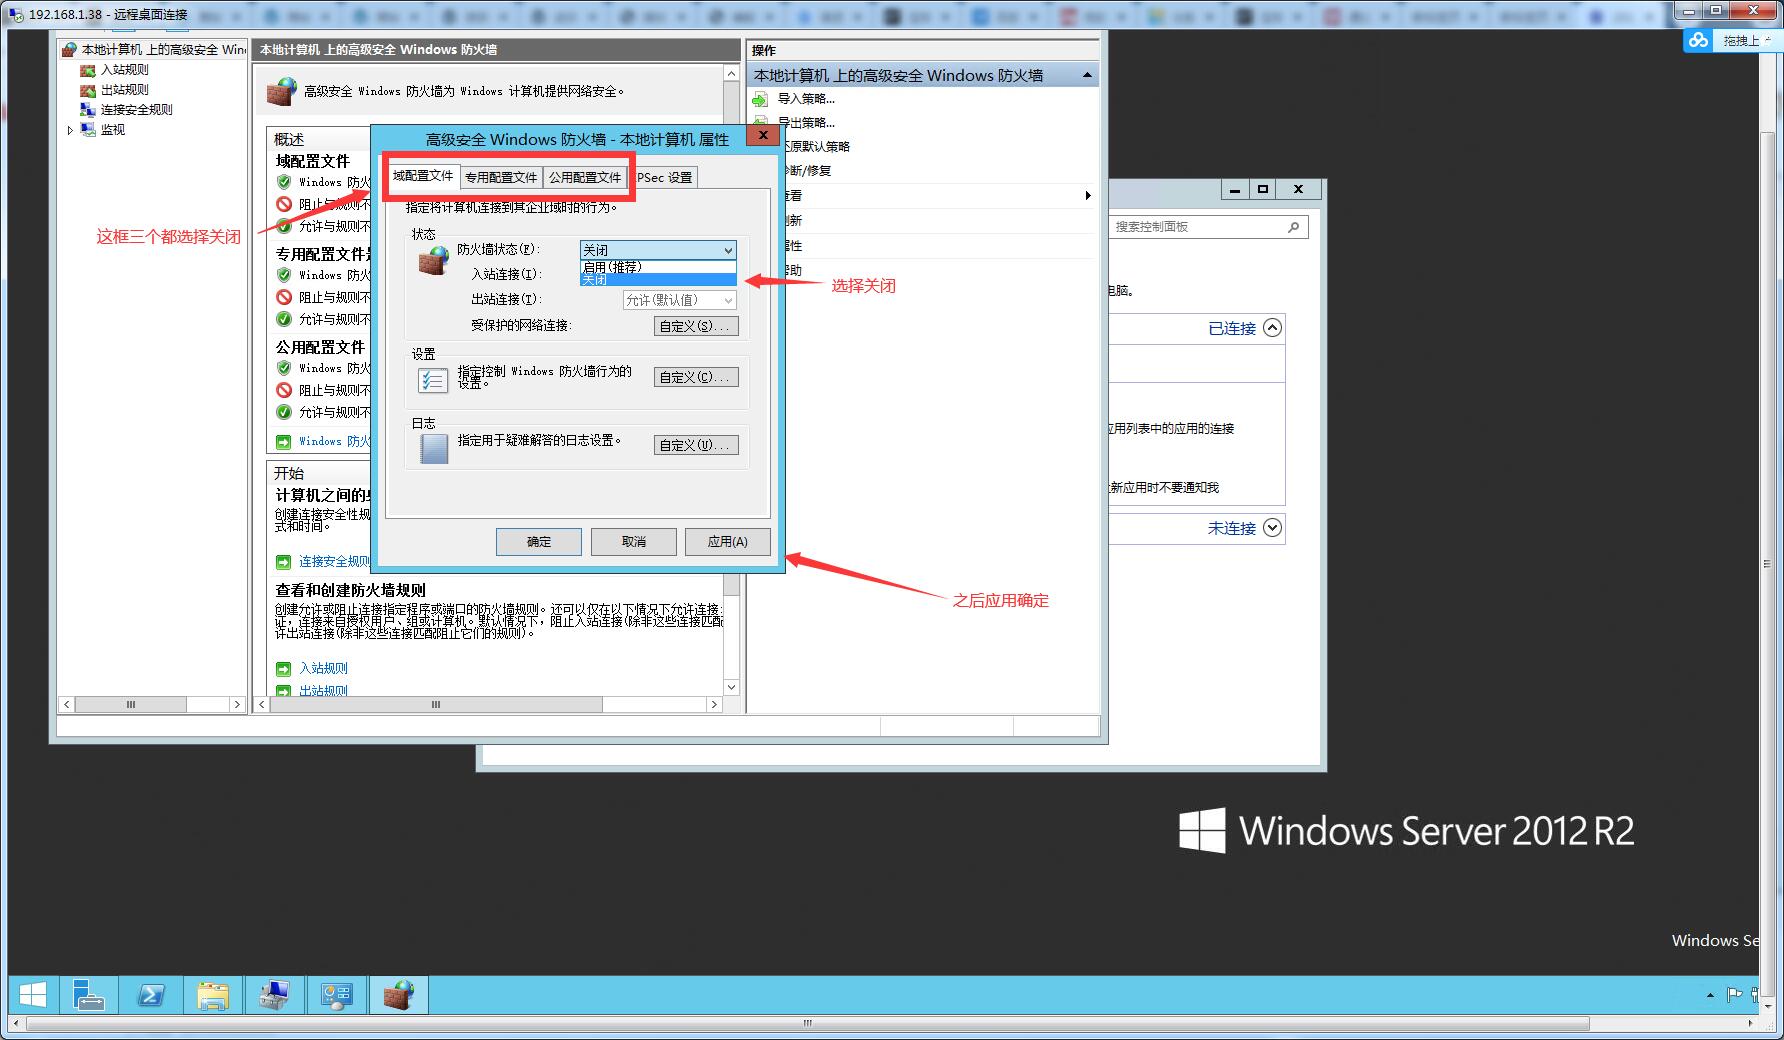This screenshot has height=1040, width=1784.
Task: Click the 确定 button in the properties dialog
Action: (x=538, y=541)
